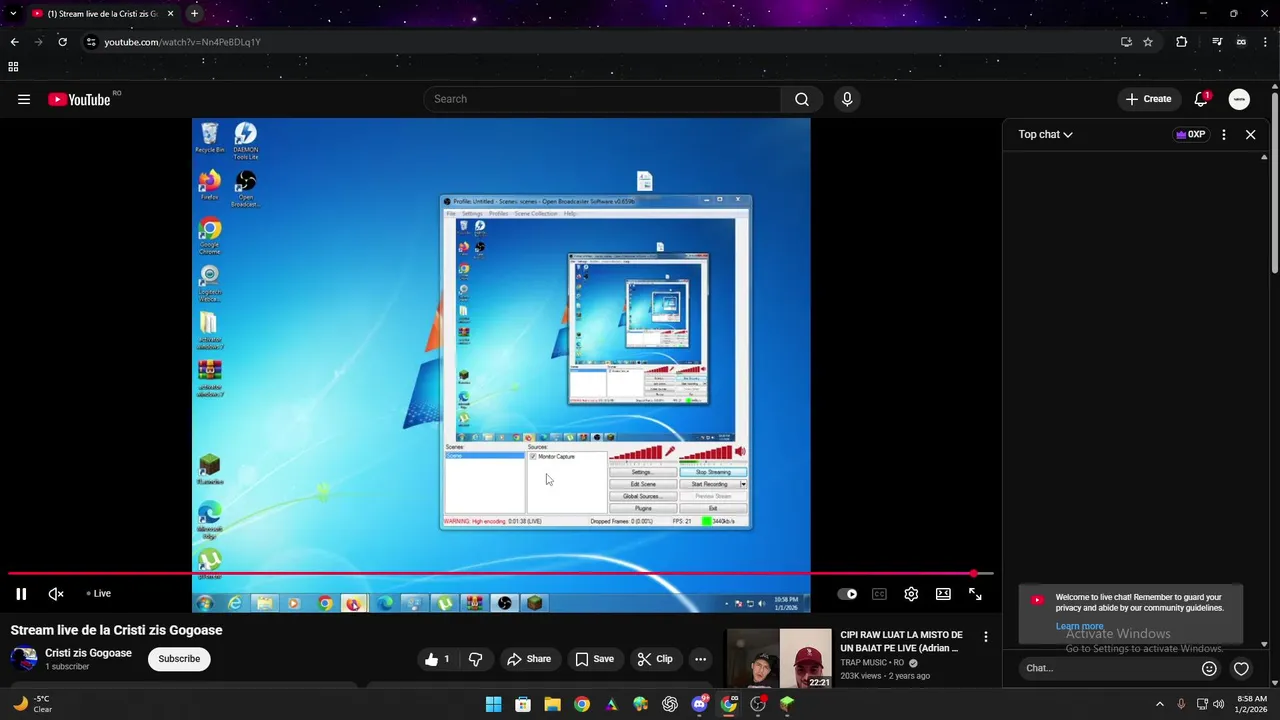
Task: View site information icon in address bar
Action: [91, 42]
